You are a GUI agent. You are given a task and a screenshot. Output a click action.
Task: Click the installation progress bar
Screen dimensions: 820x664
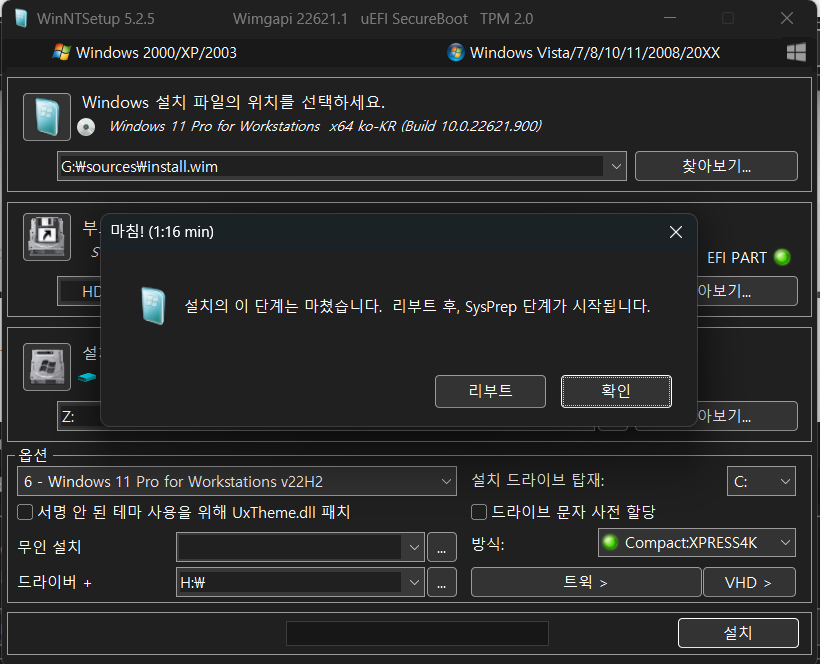point(417,633)
